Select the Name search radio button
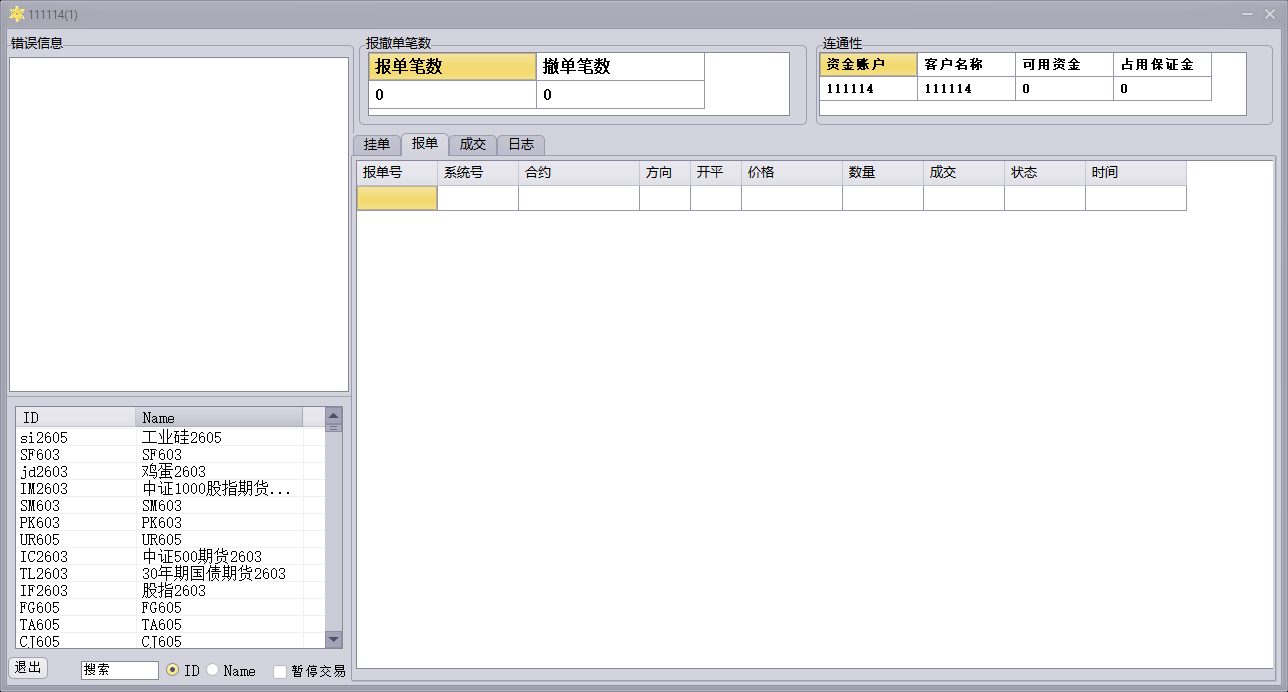 click(x=213, y=670)
